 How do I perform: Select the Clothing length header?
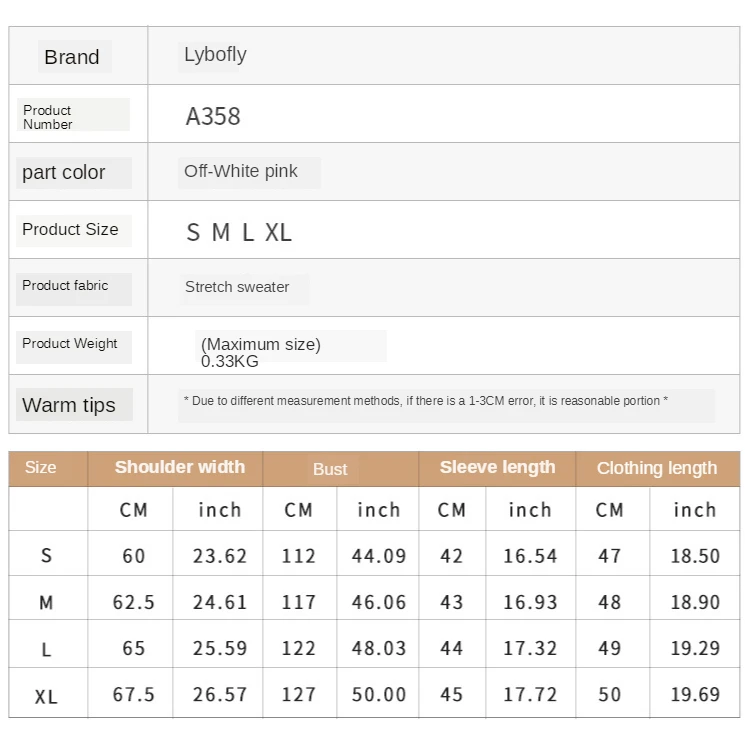coord(657,468)
